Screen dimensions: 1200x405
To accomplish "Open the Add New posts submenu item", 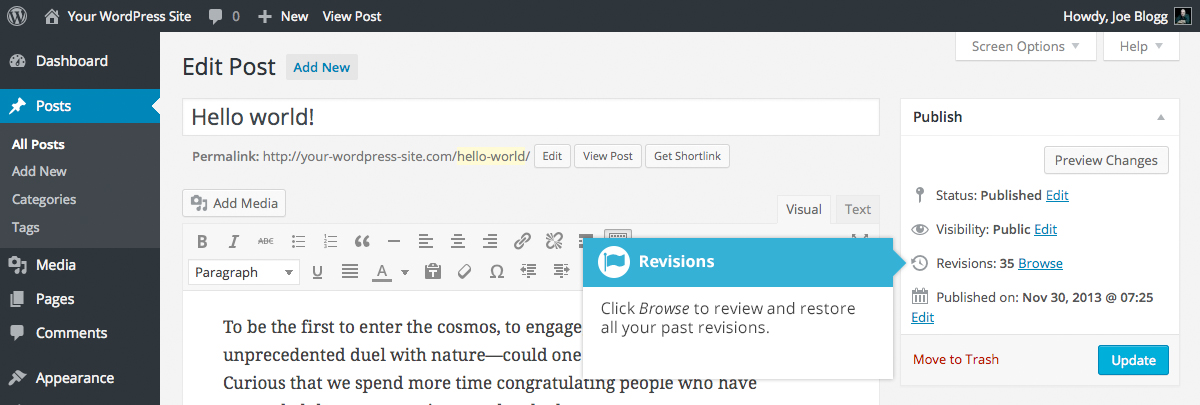I will pyautogui.click(x=39, y=171).
